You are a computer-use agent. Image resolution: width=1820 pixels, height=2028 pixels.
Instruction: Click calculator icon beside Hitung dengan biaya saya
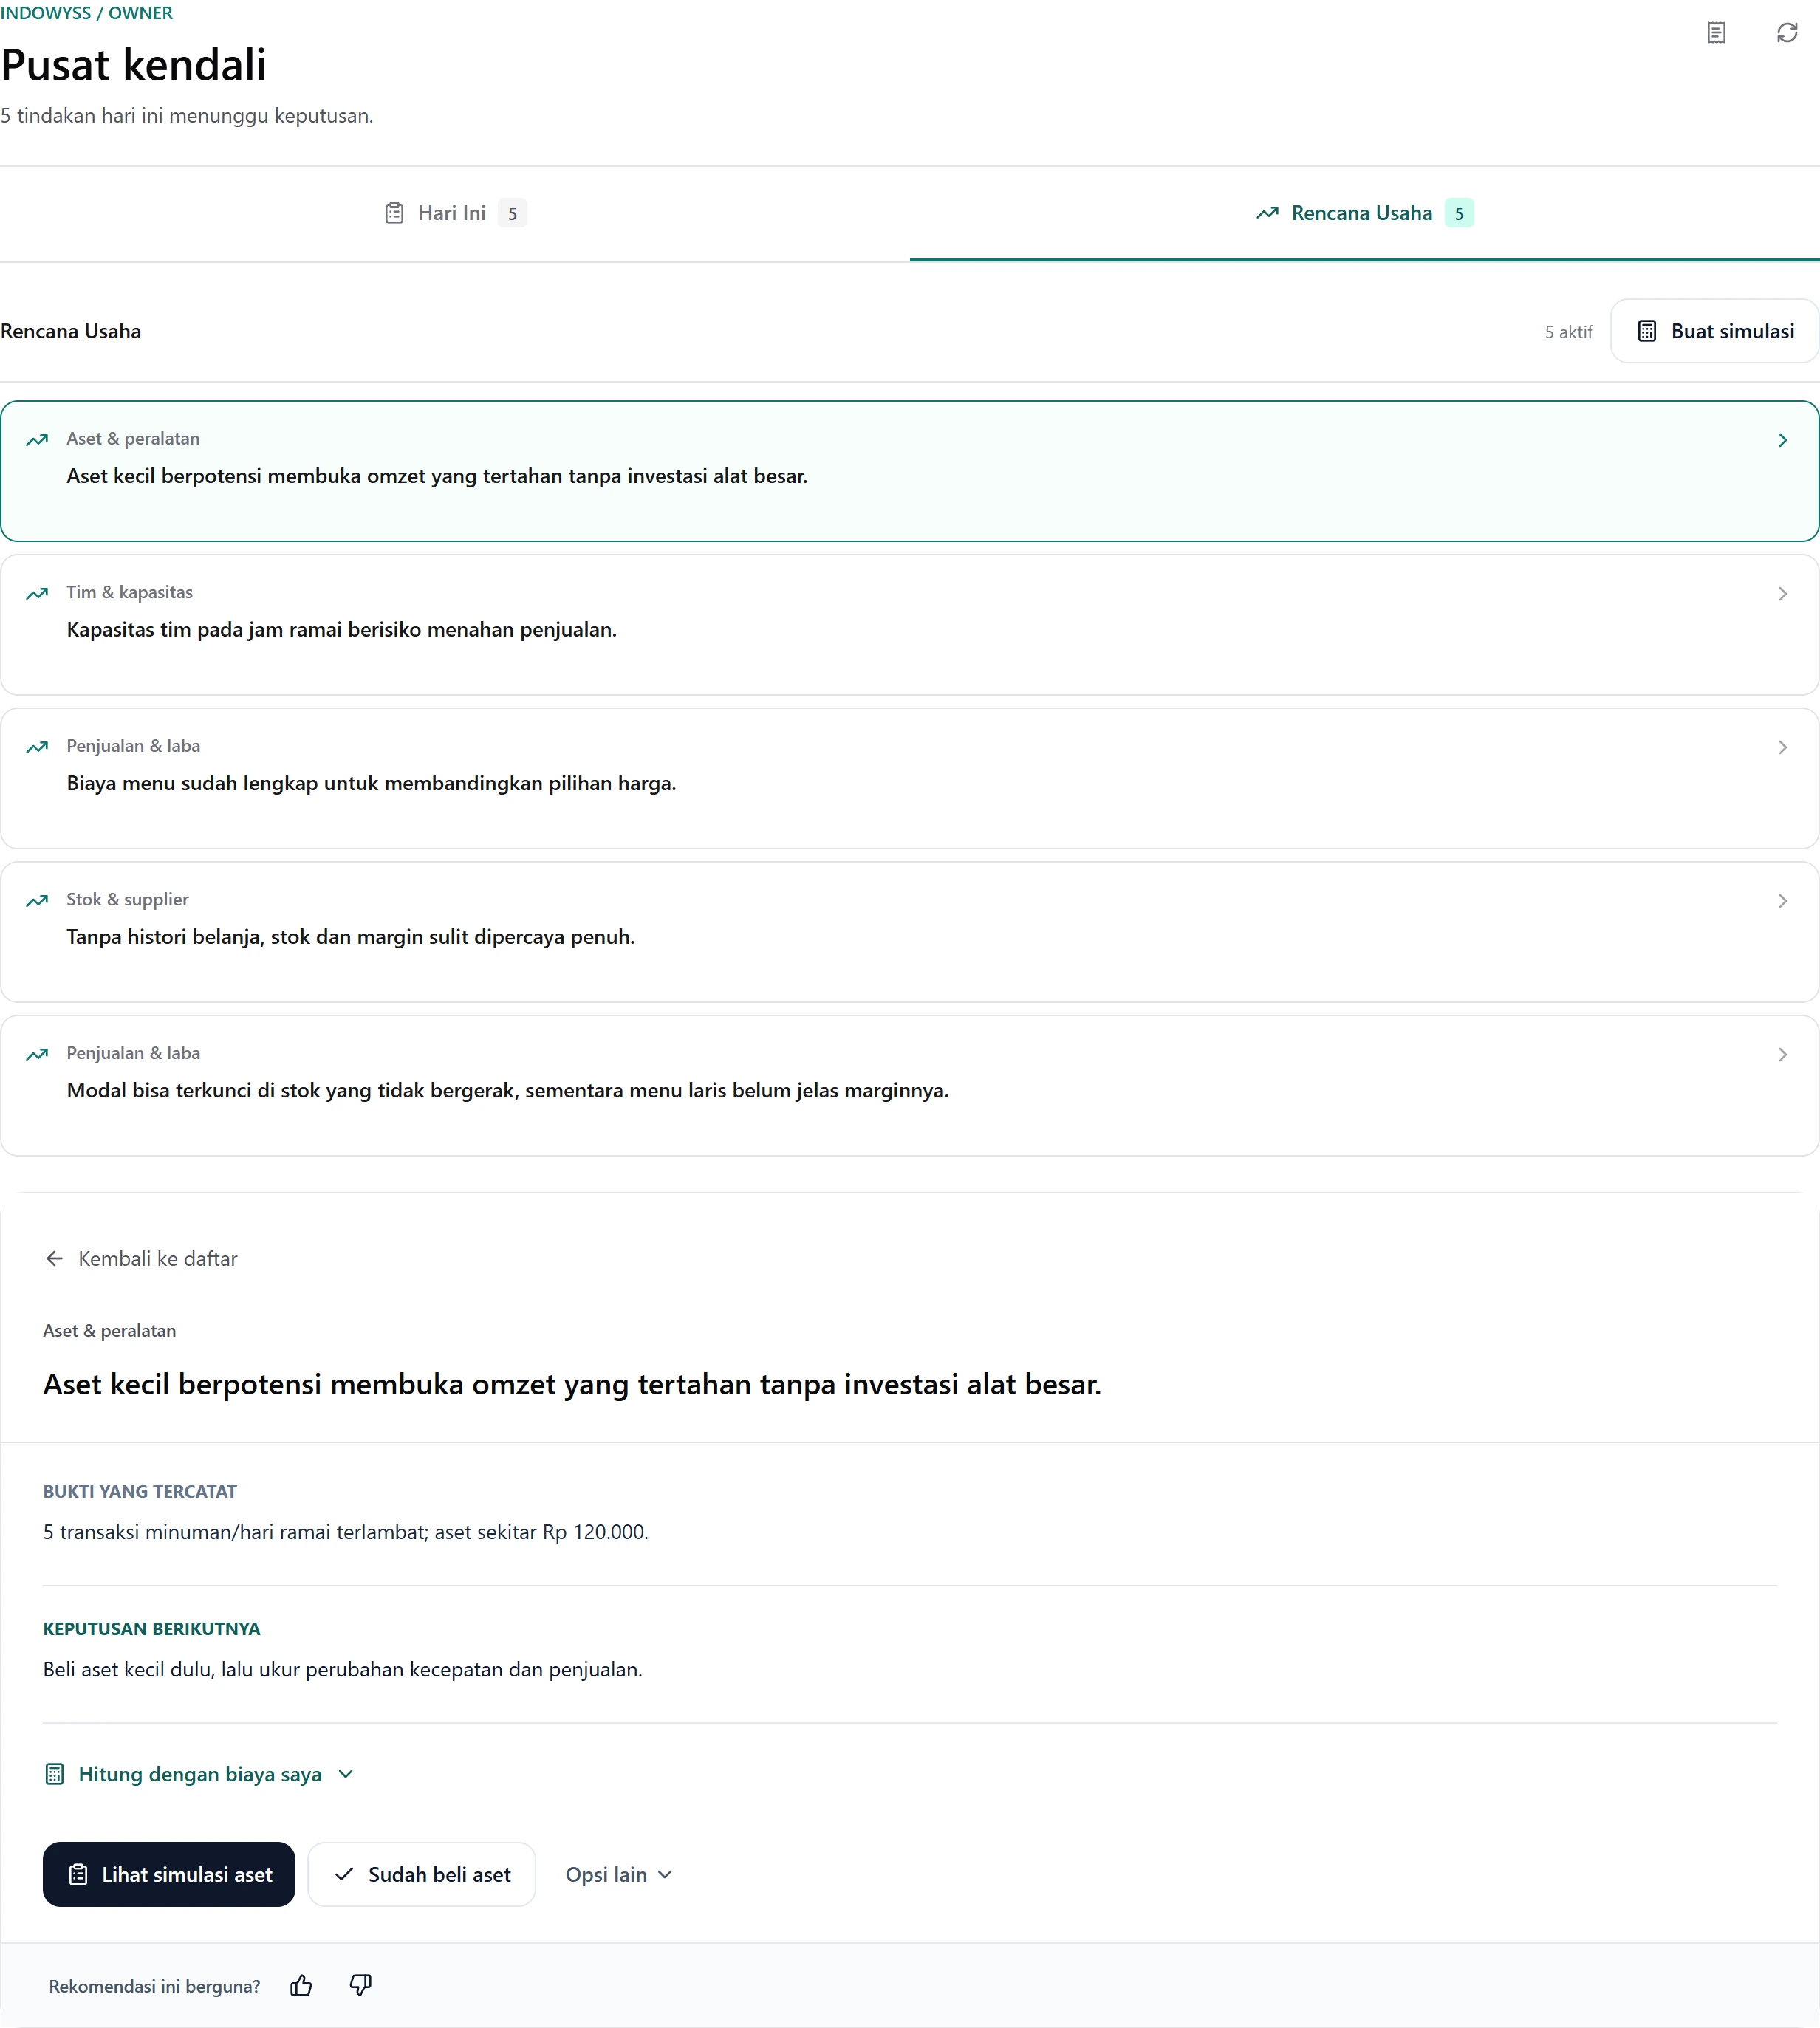pyautogui.click(x=55, y=1774)
